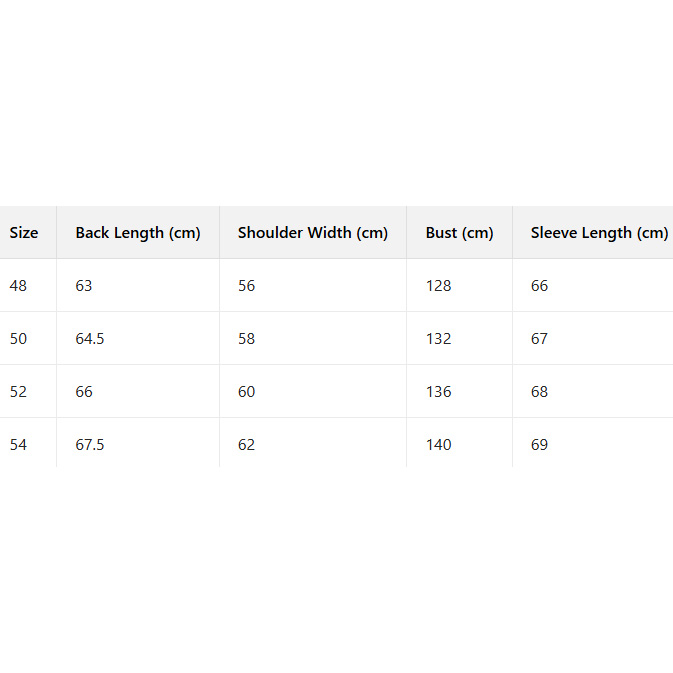Screen dimensions: 673x673
Task: Select the size 54 cell
Action: (19, 445)
